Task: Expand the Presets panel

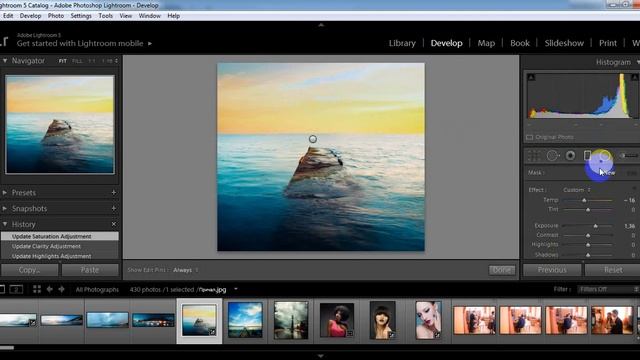Action: pyautogui.click(x=5, y=193)
